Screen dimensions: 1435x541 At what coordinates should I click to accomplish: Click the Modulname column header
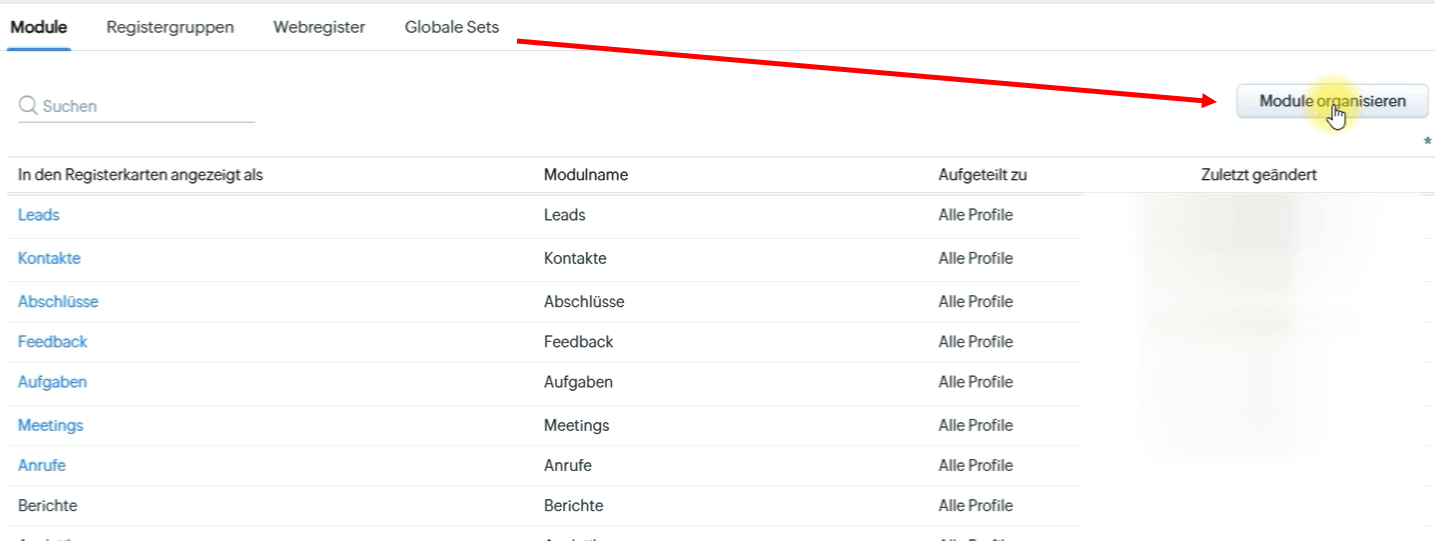586,175
